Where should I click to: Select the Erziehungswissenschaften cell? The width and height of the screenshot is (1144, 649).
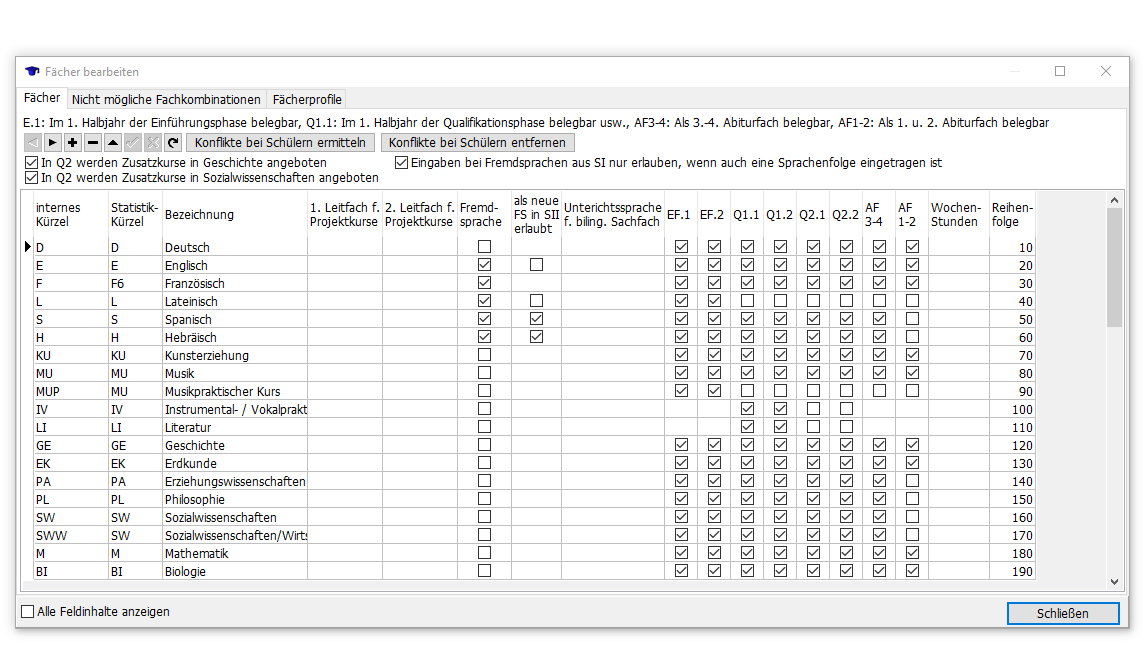pyautogui.click(x=235, y=481)
